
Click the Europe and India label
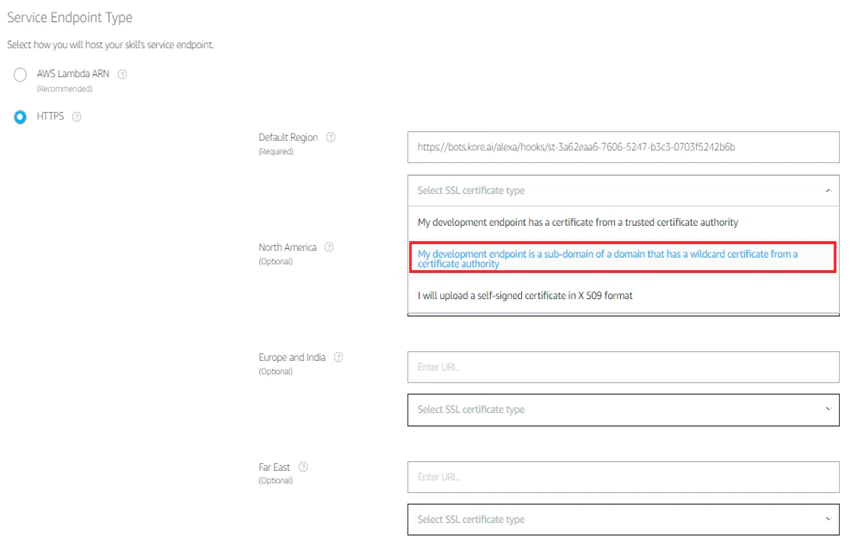[292, 358]
